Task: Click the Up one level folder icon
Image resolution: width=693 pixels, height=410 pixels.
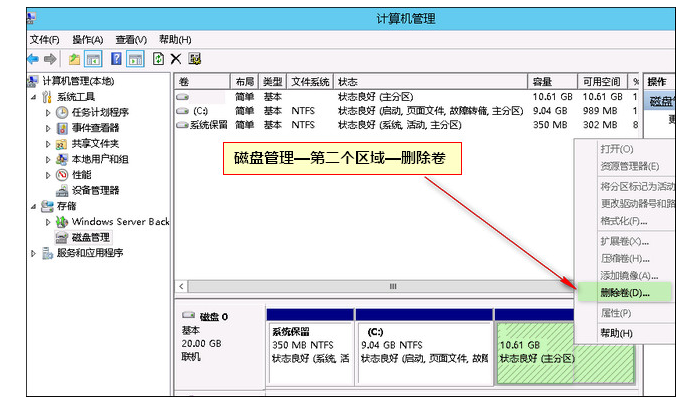Action: click(x=75, y=59)
